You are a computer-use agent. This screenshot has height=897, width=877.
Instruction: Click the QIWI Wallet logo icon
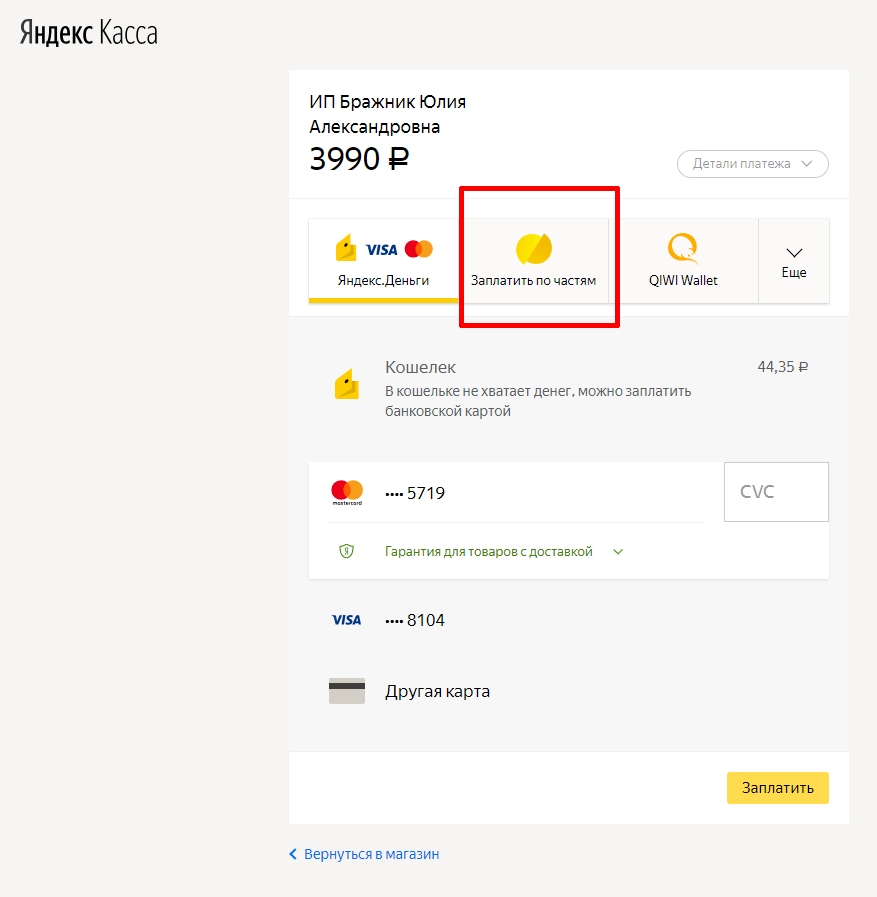click(x=683, y=248)
